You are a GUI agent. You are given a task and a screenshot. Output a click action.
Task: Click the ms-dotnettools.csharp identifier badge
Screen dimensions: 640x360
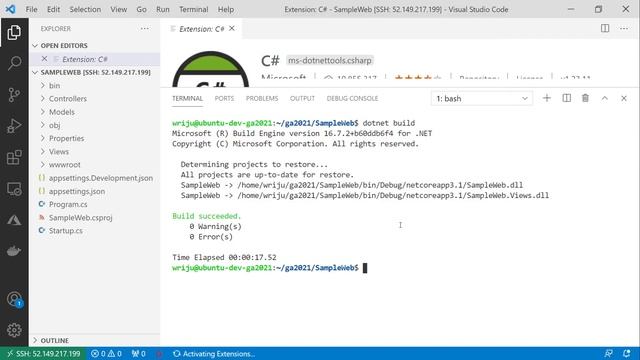point(330,60)
